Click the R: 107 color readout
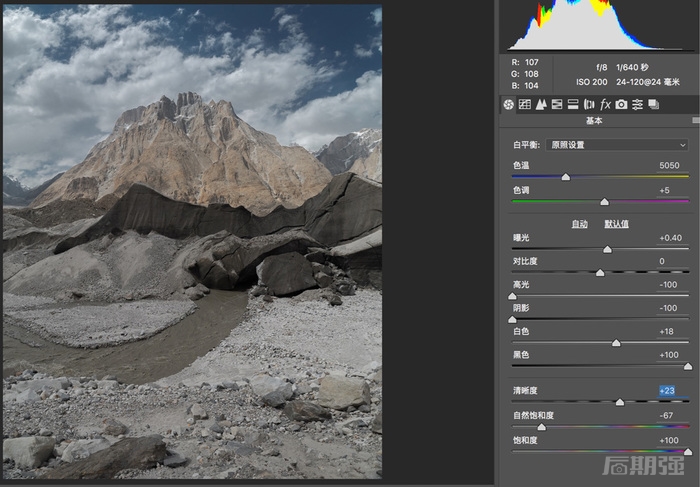 tap(525, 62)
